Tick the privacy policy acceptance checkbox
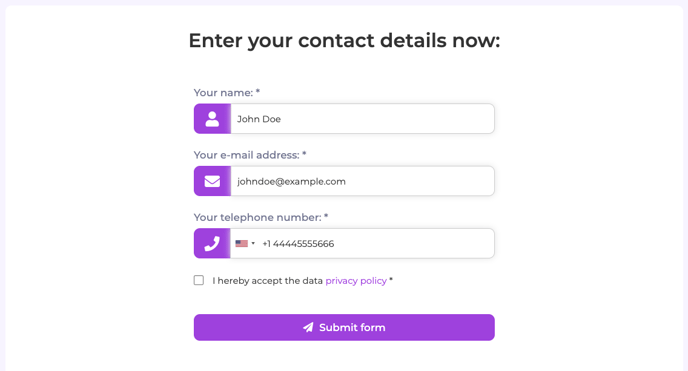The width and height of the screenshot is (688, 371). pyautogui.click(x=199, y=280)
